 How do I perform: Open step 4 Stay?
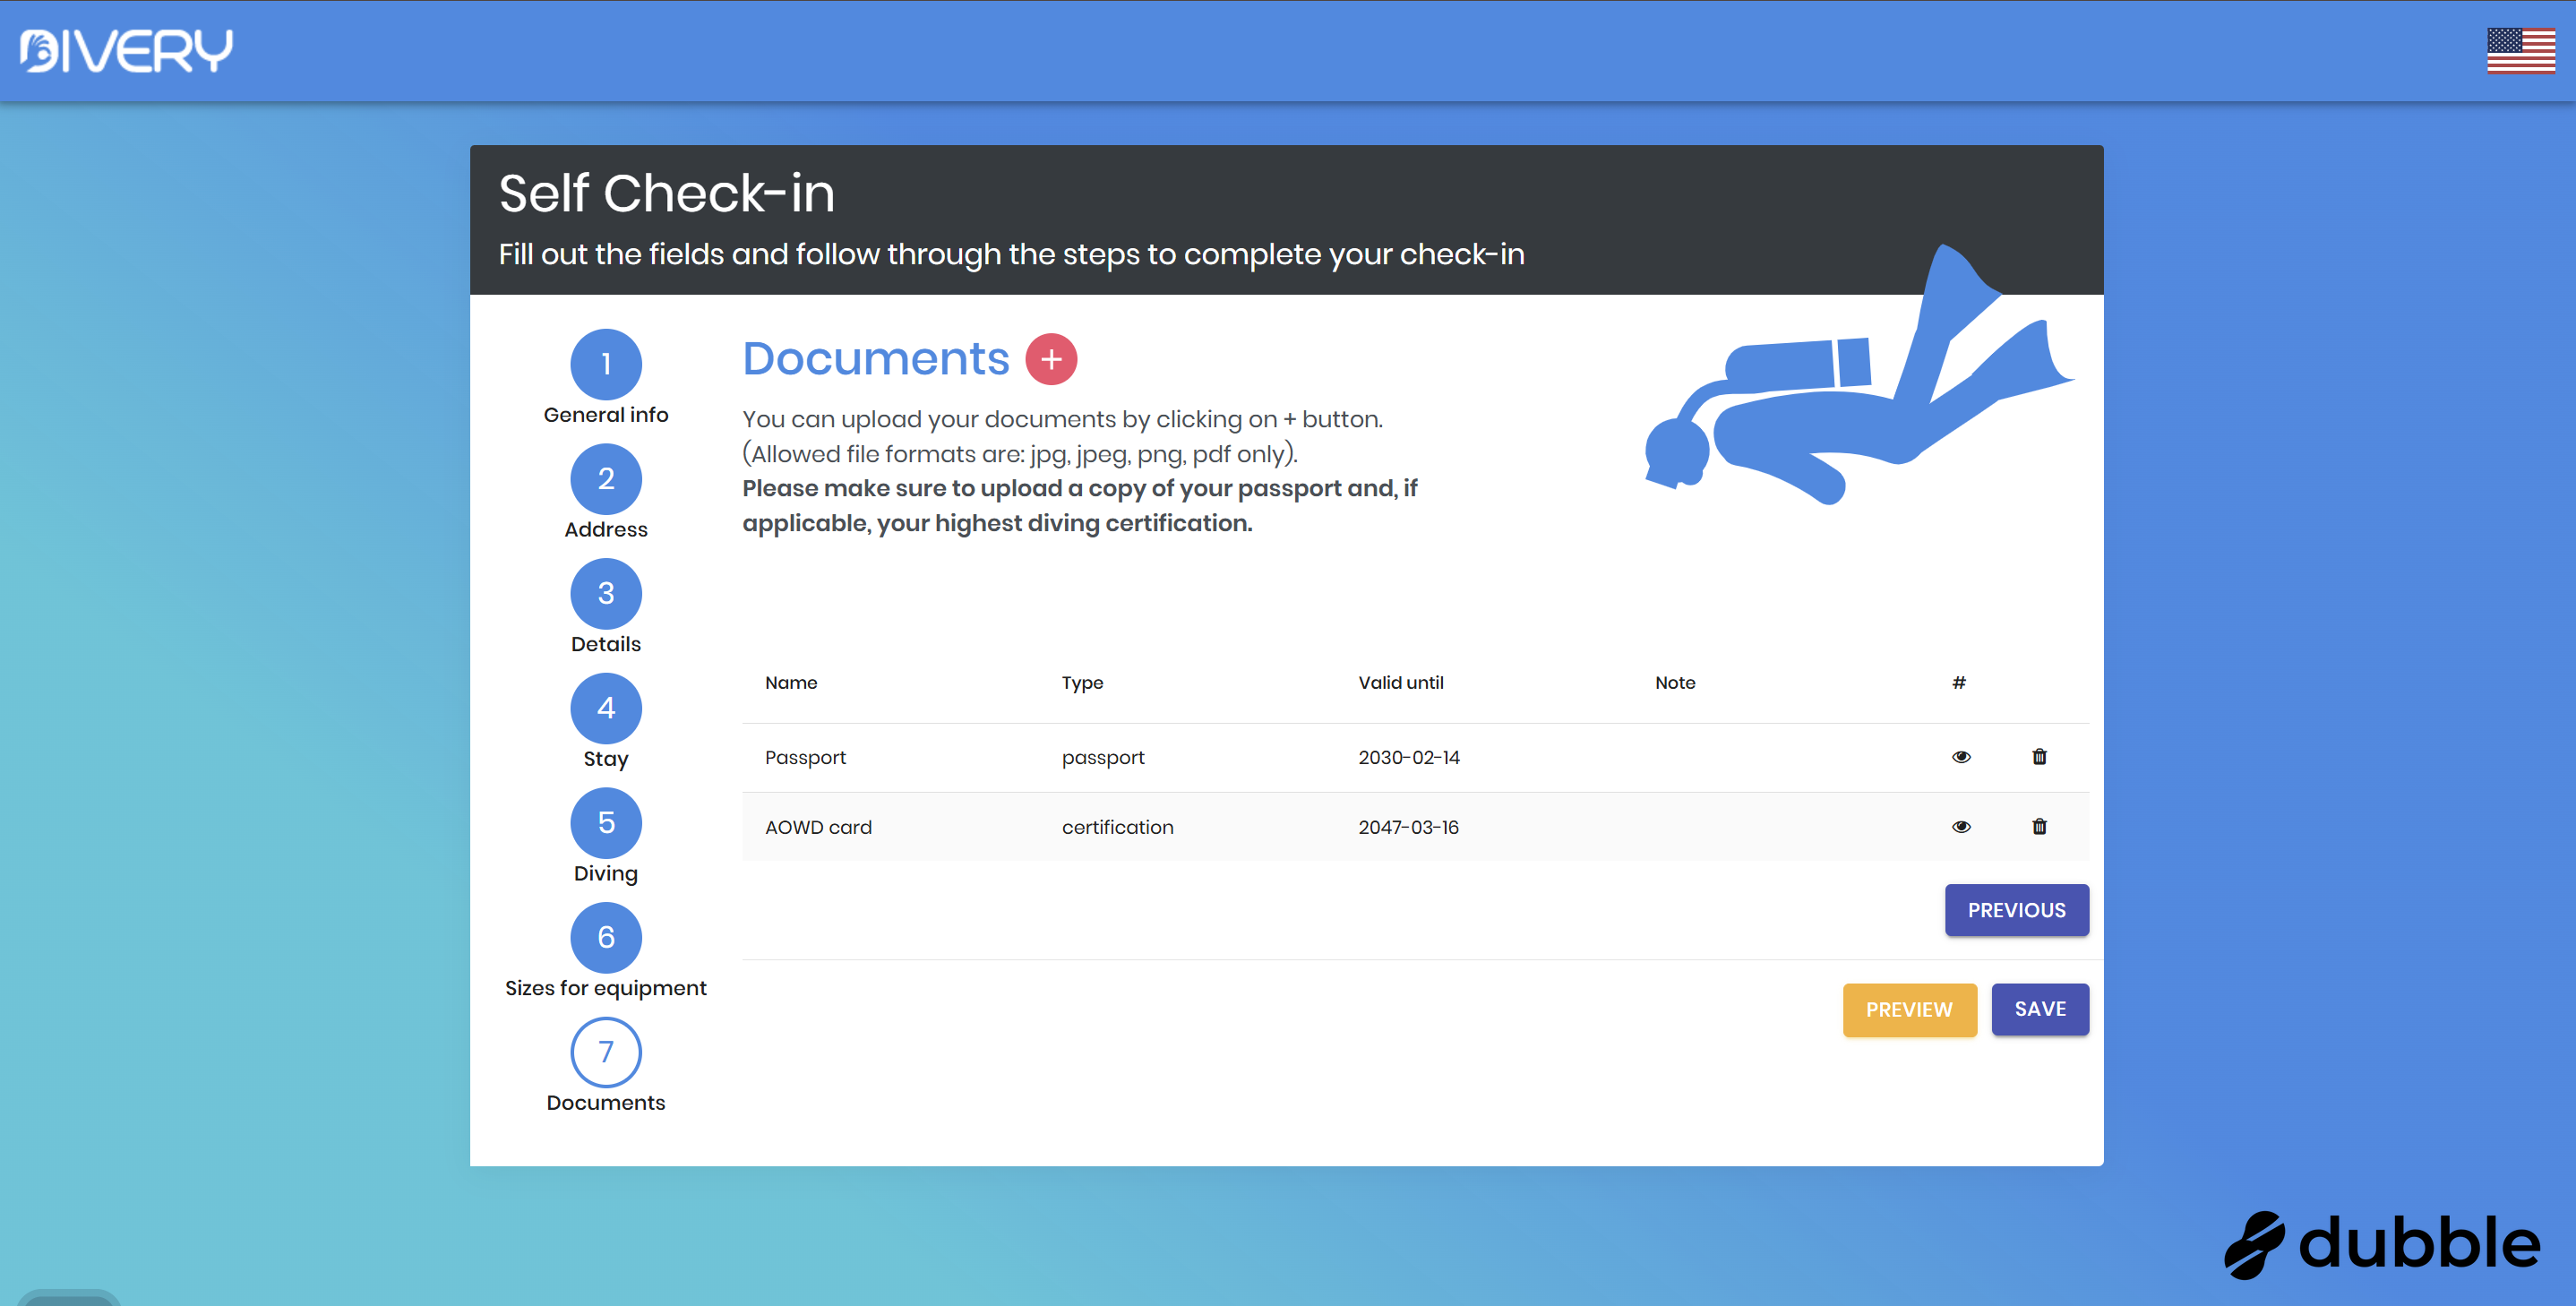click(606, 708)
